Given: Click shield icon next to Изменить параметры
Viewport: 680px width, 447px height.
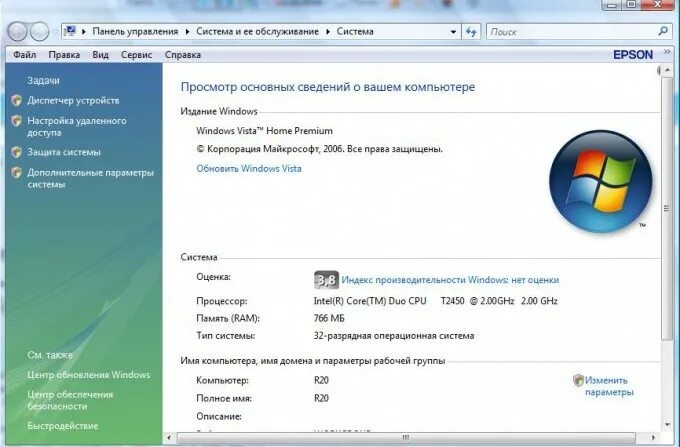Looking at the screenshot, I should tap(578, 380).
